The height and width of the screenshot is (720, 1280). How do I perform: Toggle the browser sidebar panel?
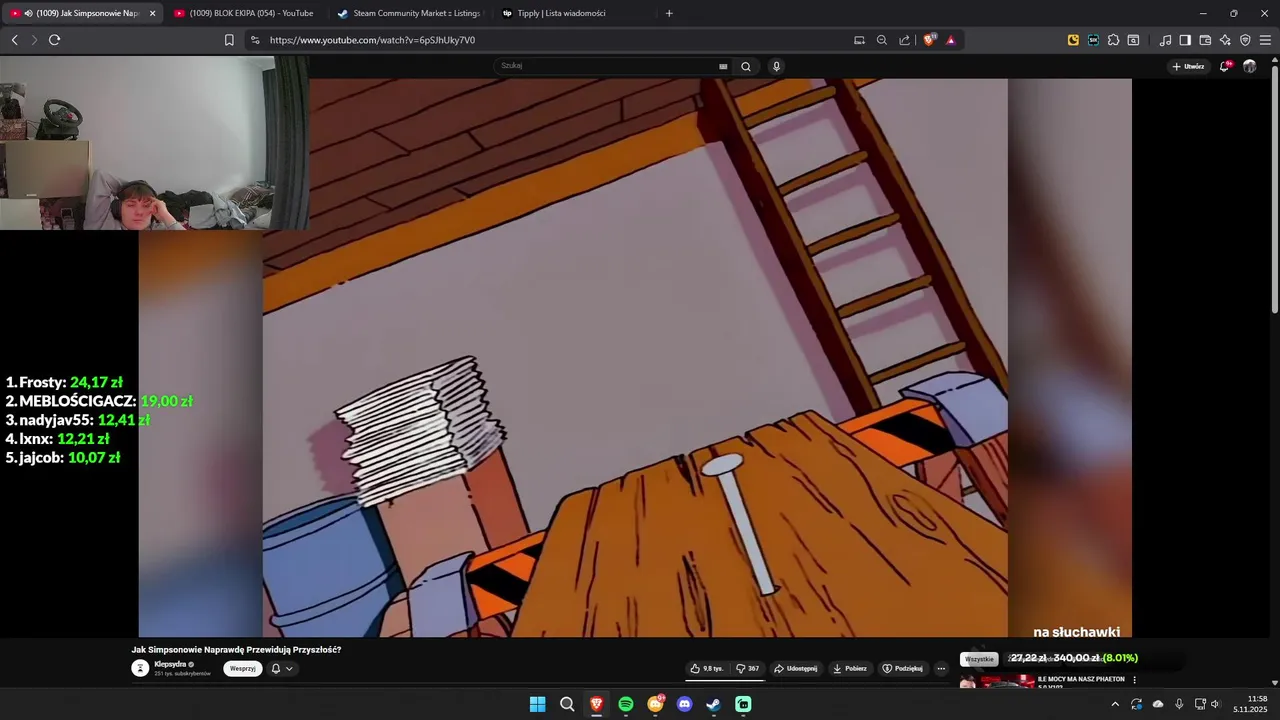click(x=1185, y=40)
